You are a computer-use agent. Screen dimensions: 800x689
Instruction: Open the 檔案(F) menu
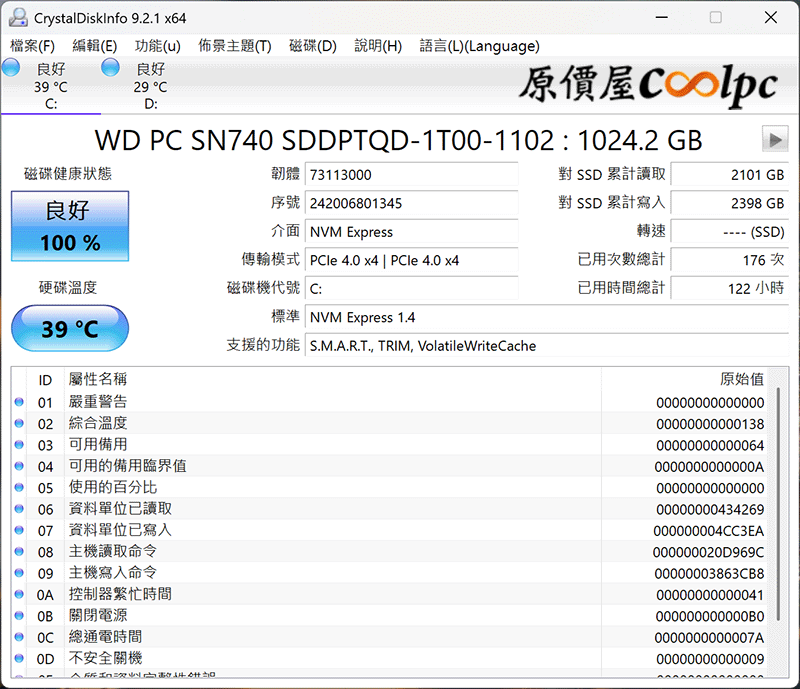pos(32,46)
